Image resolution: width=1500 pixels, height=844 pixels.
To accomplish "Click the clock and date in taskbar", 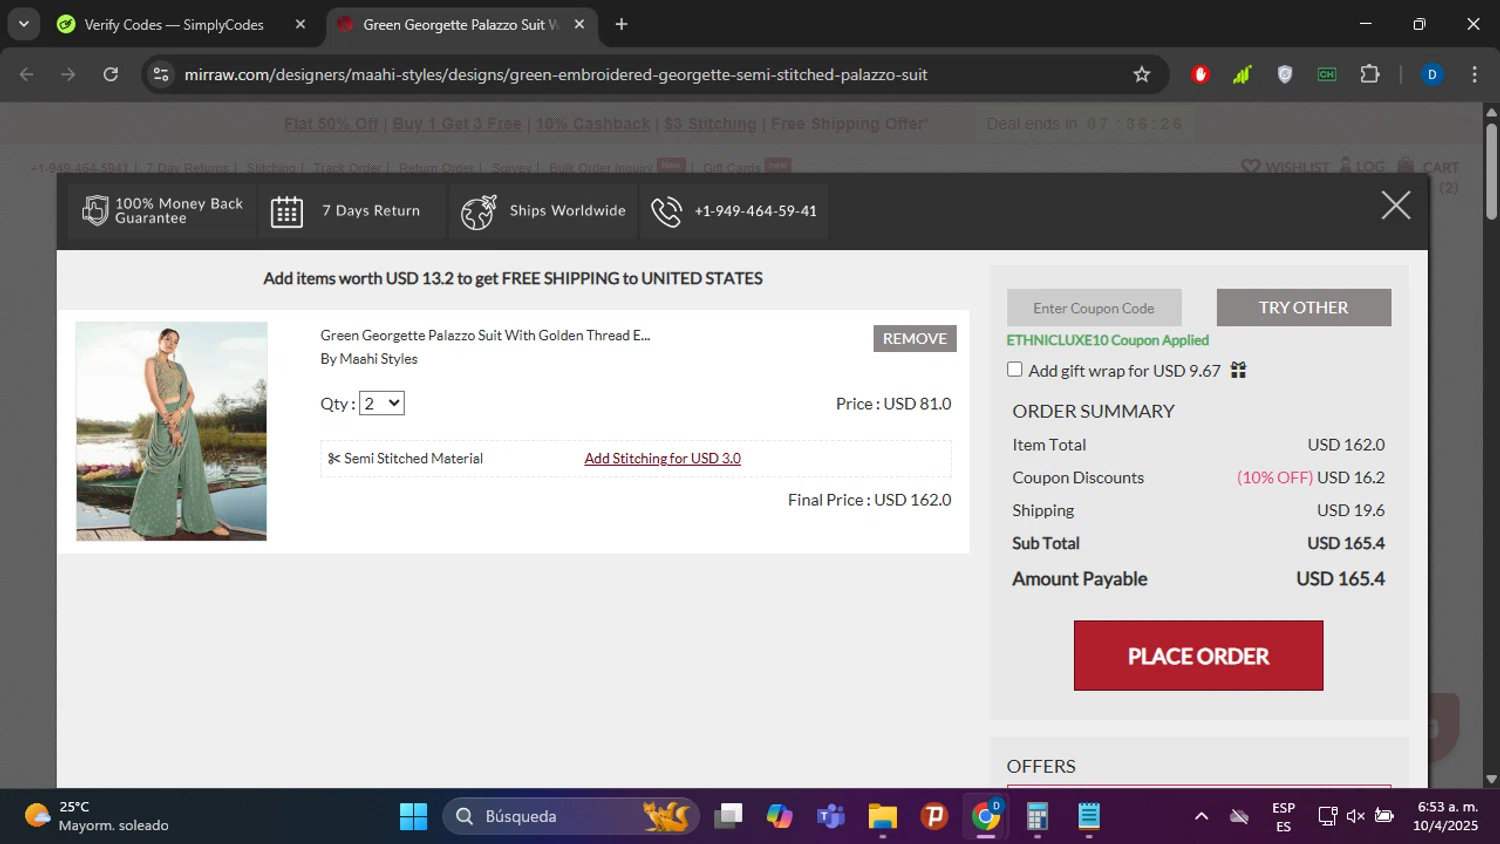I will 1447,816.
